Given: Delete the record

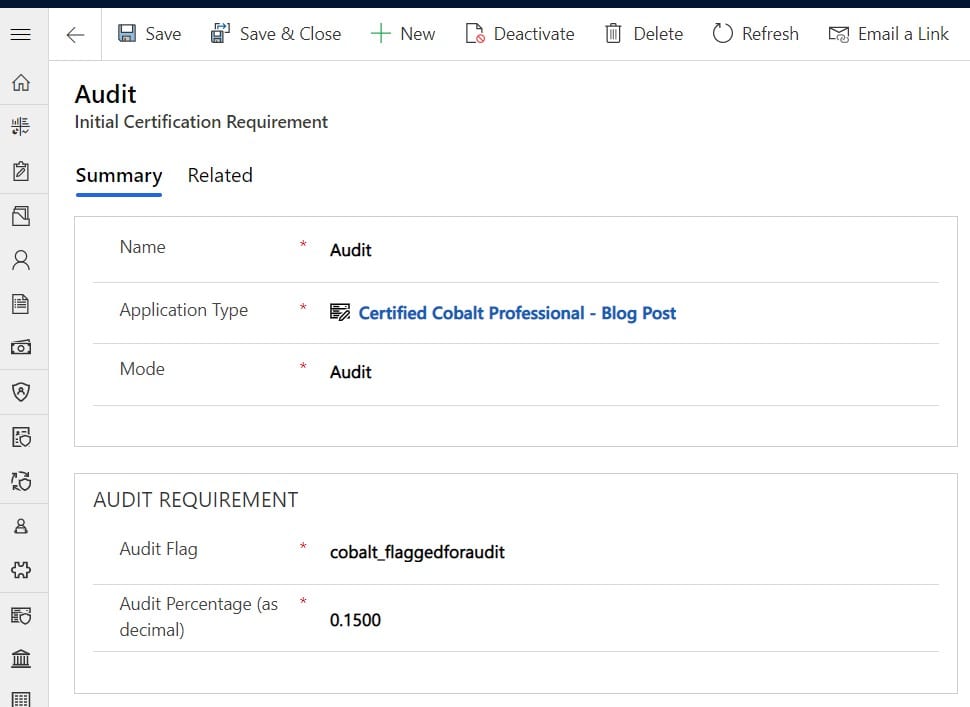Looking at the screenshot, I should pos(643,33).
